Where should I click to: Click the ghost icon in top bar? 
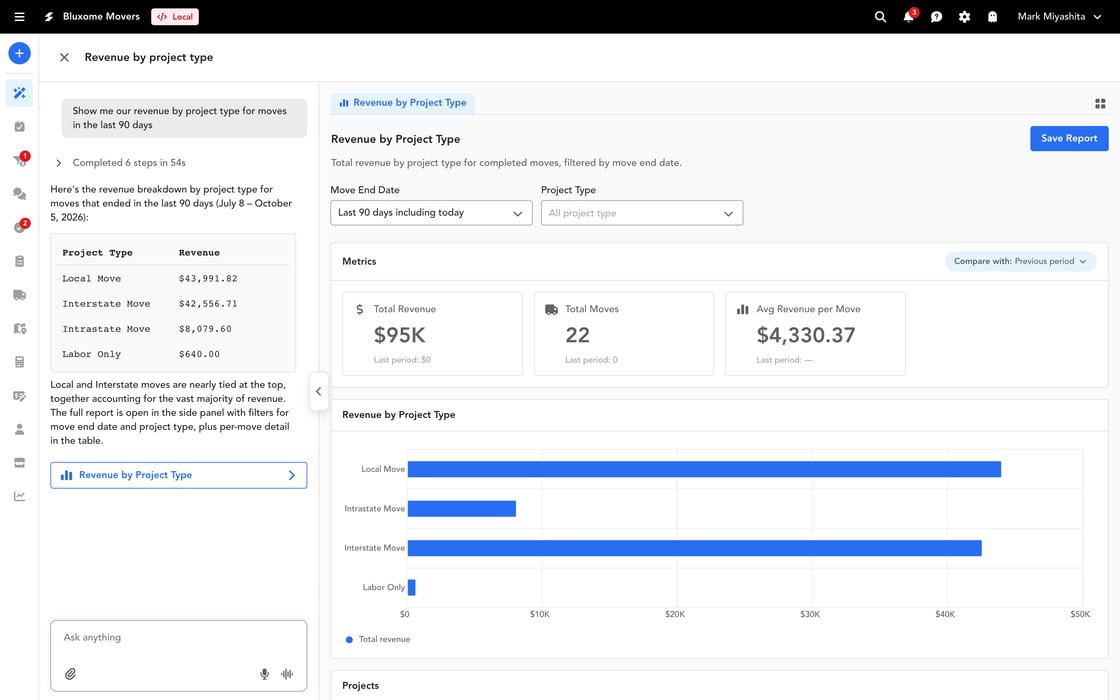[x=992, y=16]
